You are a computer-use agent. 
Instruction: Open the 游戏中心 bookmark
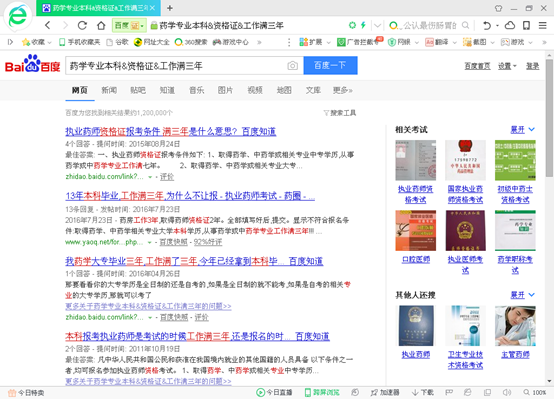231,42
